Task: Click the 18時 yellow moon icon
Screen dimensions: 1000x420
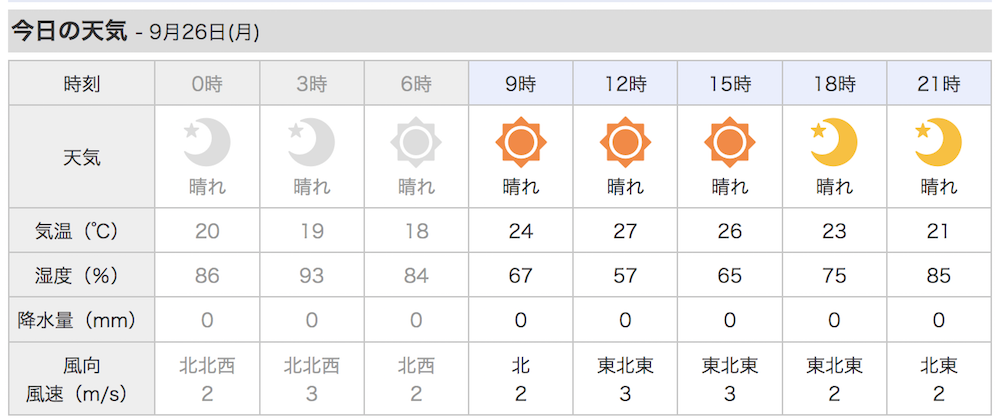Action: point(834,143)
